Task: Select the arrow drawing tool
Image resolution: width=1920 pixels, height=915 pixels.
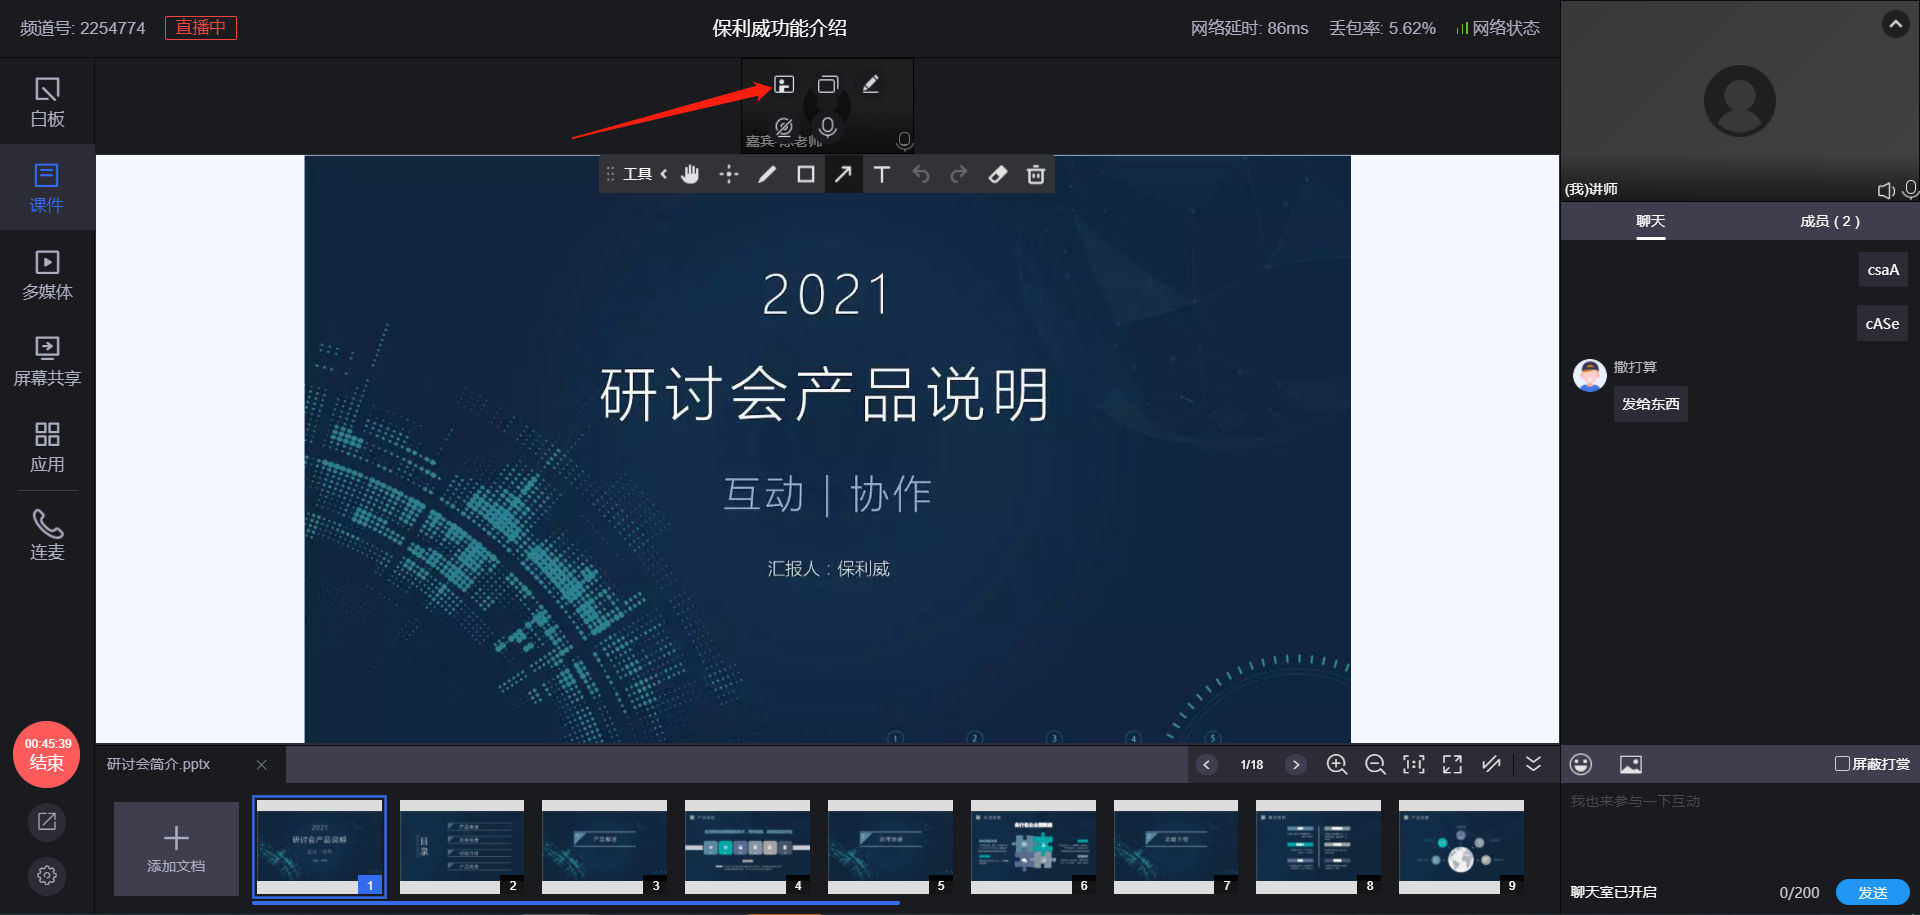Action: pos(844,174)
